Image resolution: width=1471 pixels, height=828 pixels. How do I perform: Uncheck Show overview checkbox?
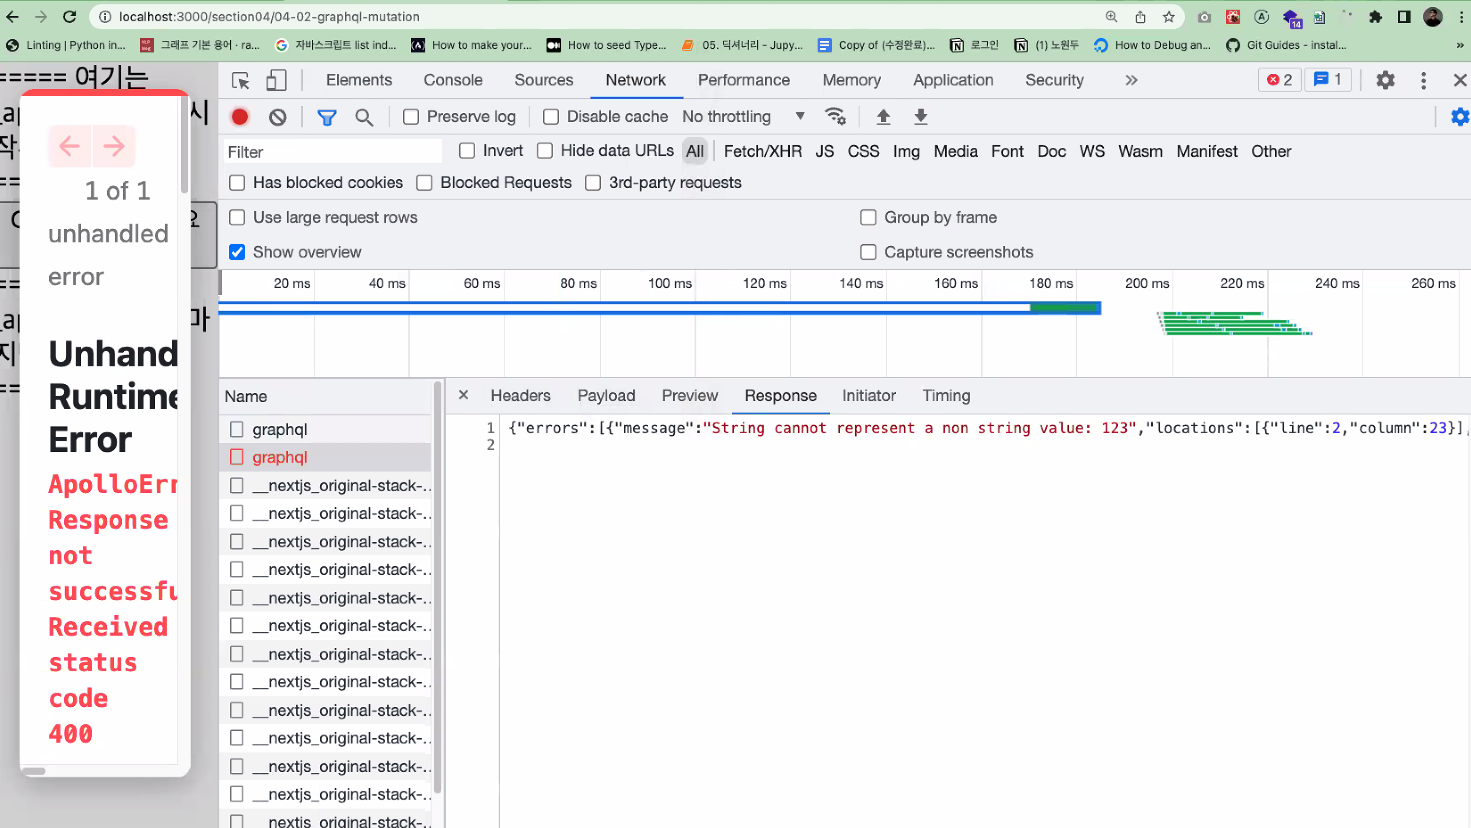click(237, 252)
